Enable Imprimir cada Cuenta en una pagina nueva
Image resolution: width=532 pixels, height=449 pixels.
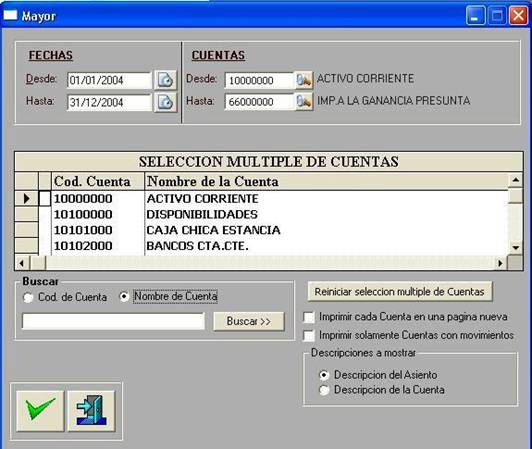(x=308, y=317)
